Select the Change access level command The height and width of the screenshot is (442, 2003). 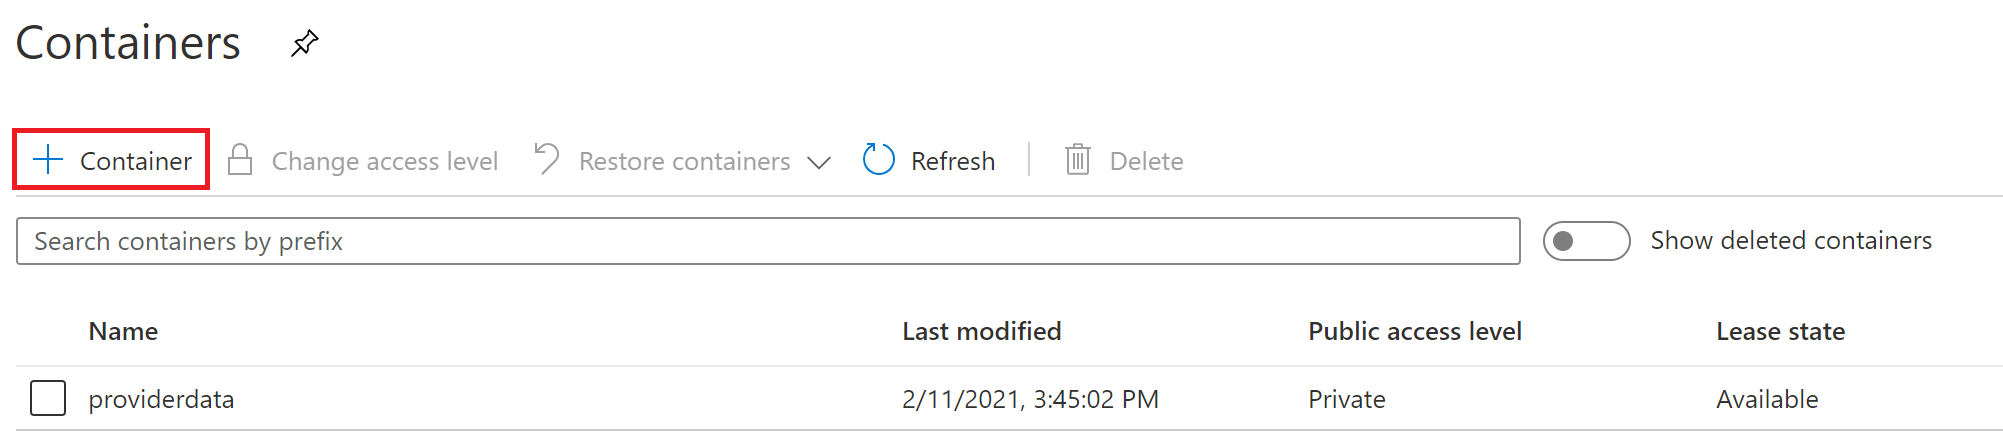click(x=385, y=161)
